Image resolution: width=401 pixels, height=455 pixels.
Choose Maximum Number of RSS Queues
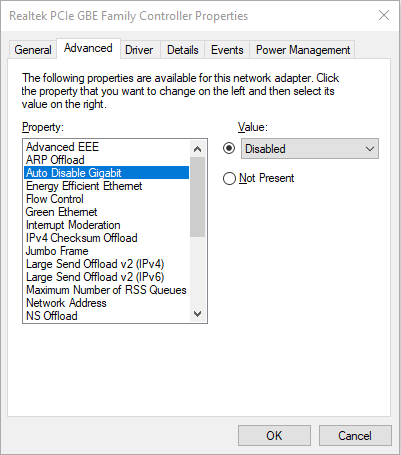tap(107, 290)
